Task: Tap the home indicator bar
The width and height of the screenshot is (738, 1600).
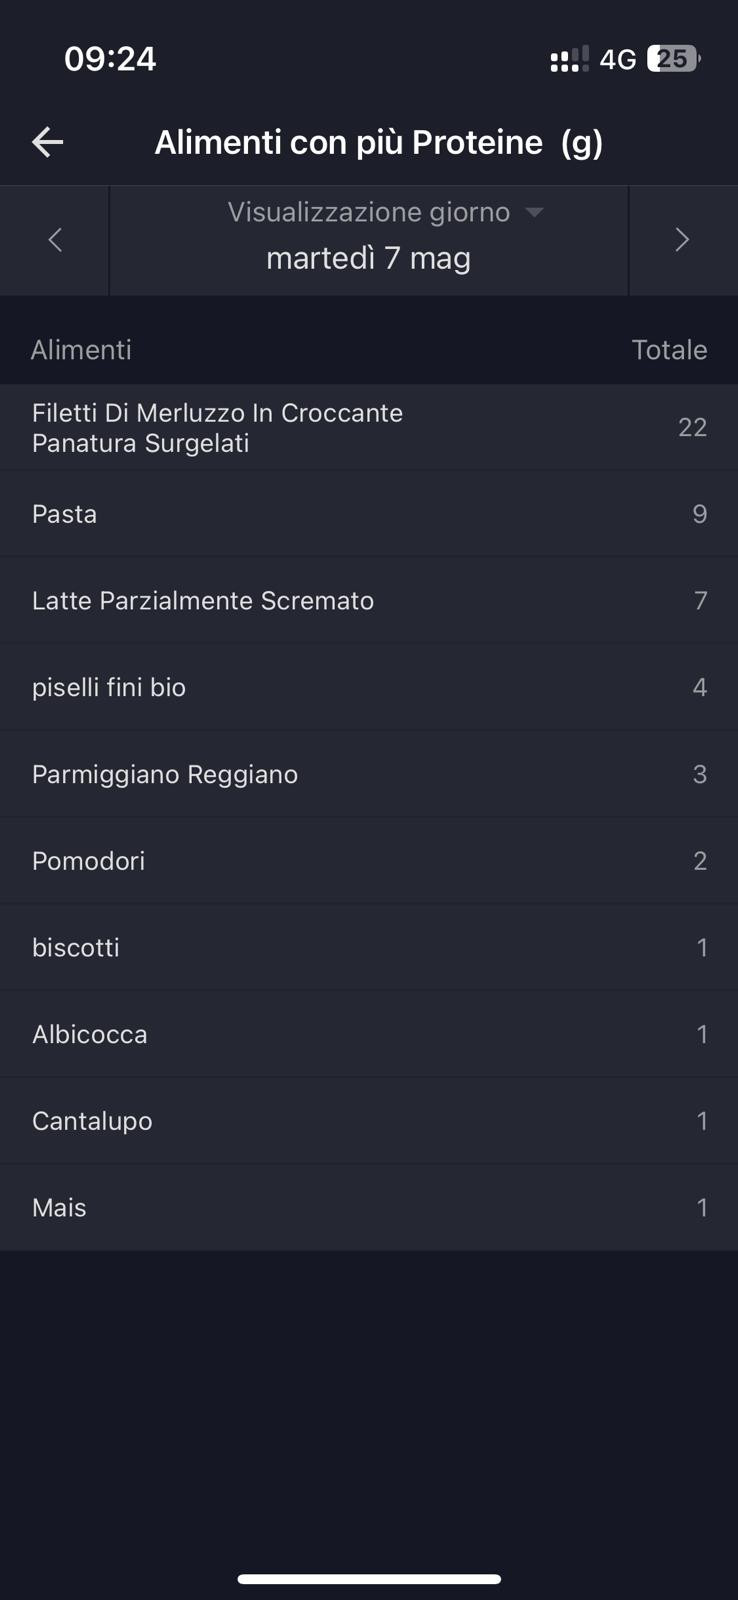Action: pyautogui.click(x=369, y=1579)
